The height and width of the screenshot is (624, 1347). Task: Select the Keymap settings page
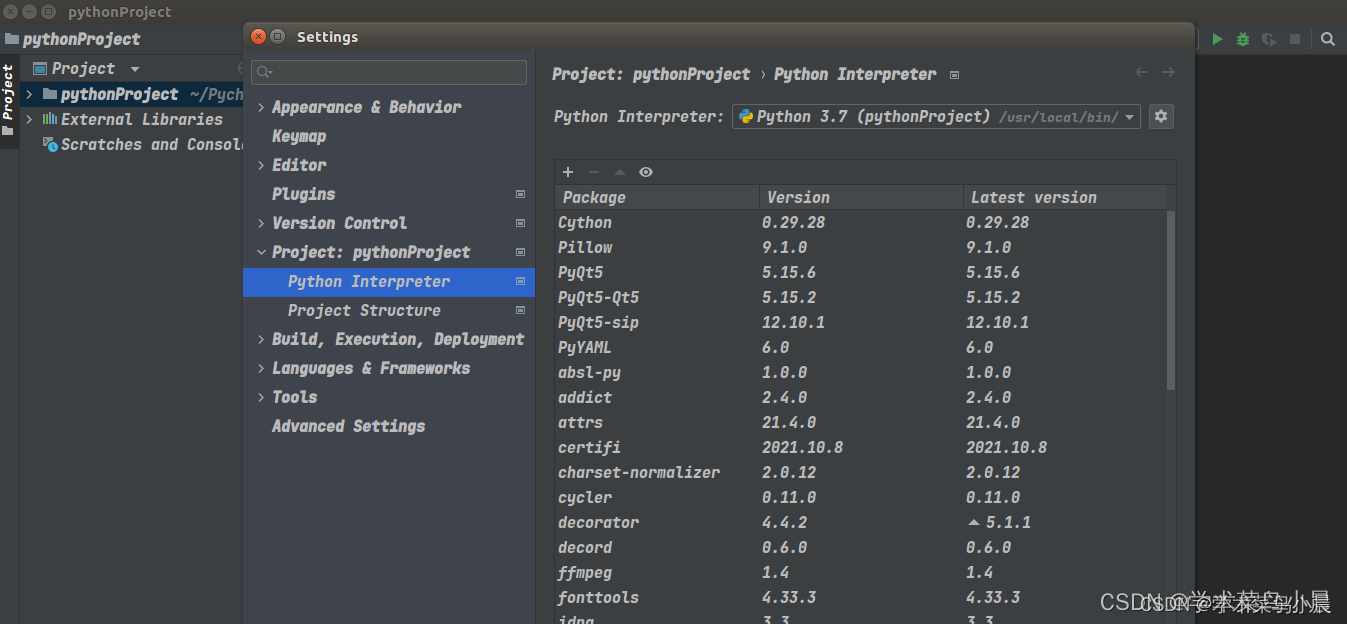pos(299,137)
